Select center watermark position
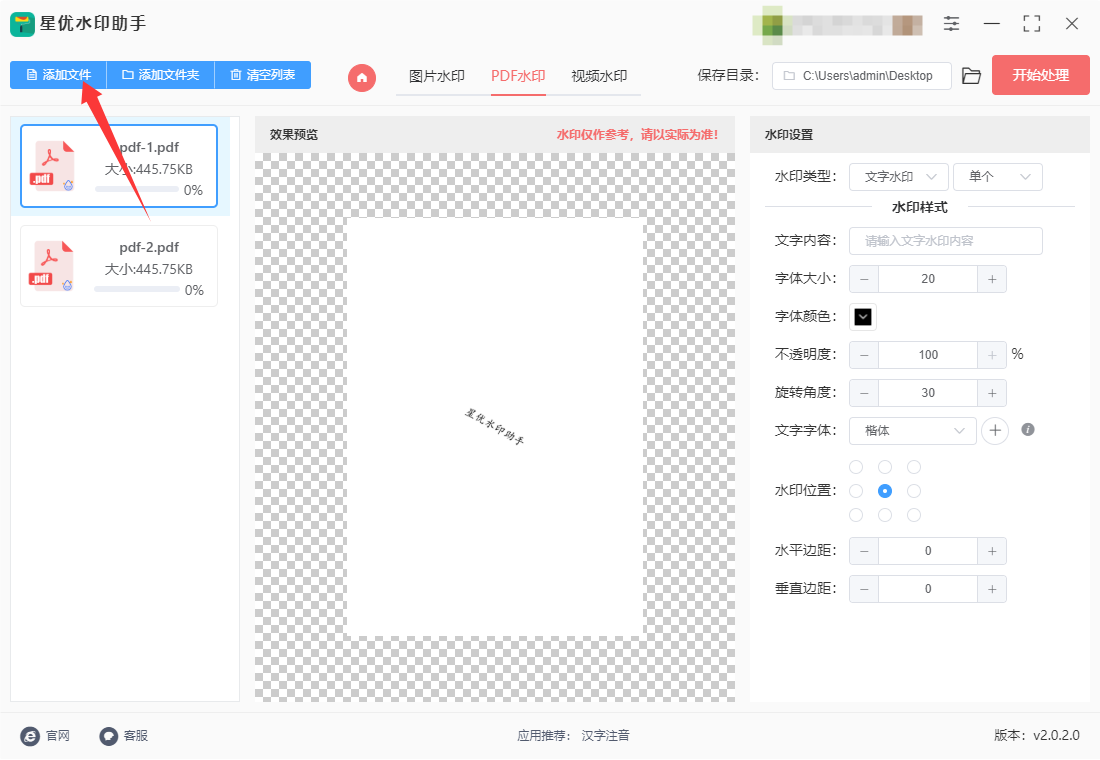 click(x=885, y=491)
